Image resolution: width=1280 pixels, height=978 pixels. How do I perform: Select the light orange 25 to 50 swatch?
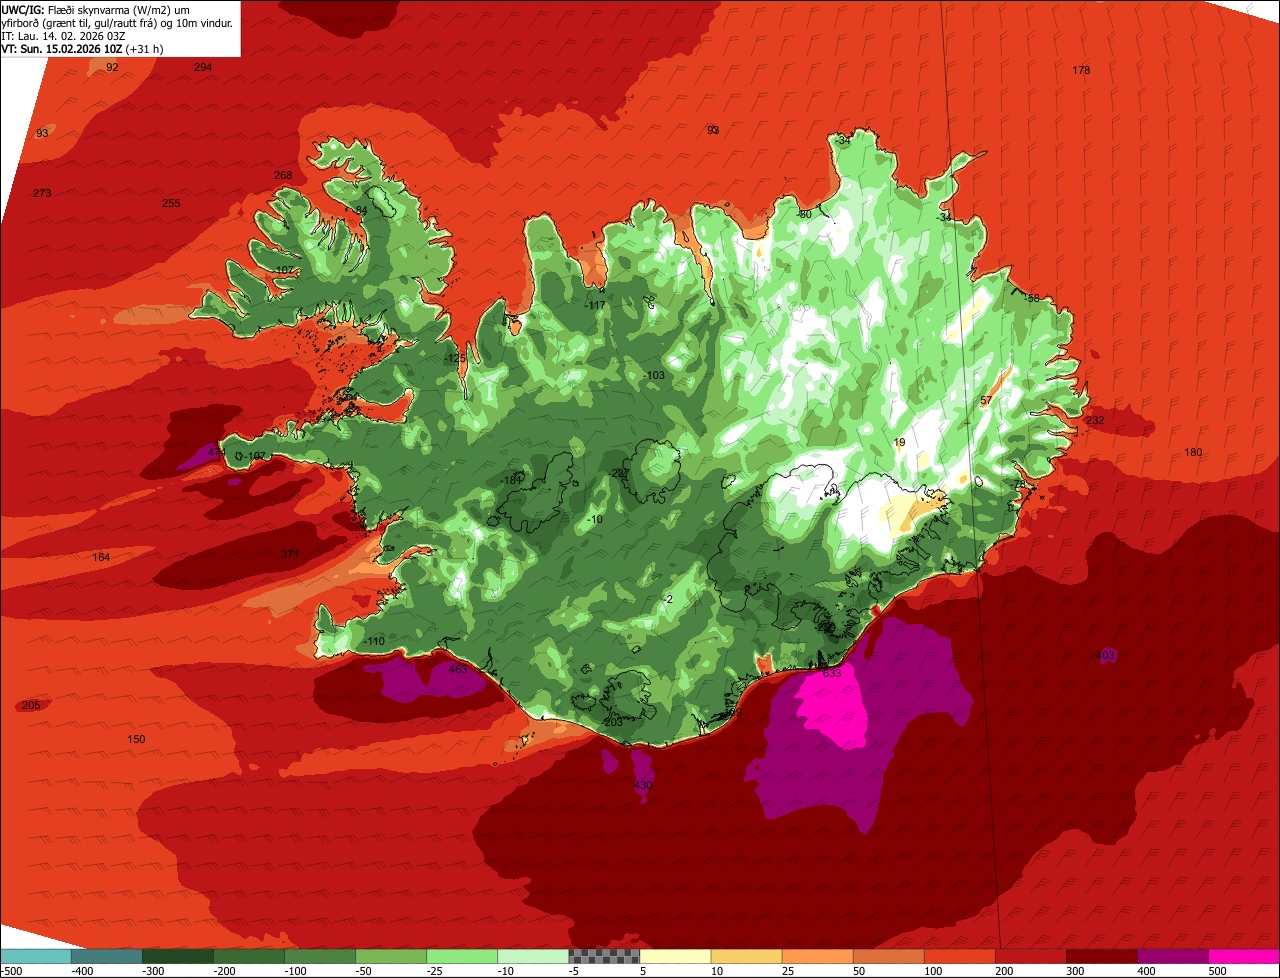[817, 956]
